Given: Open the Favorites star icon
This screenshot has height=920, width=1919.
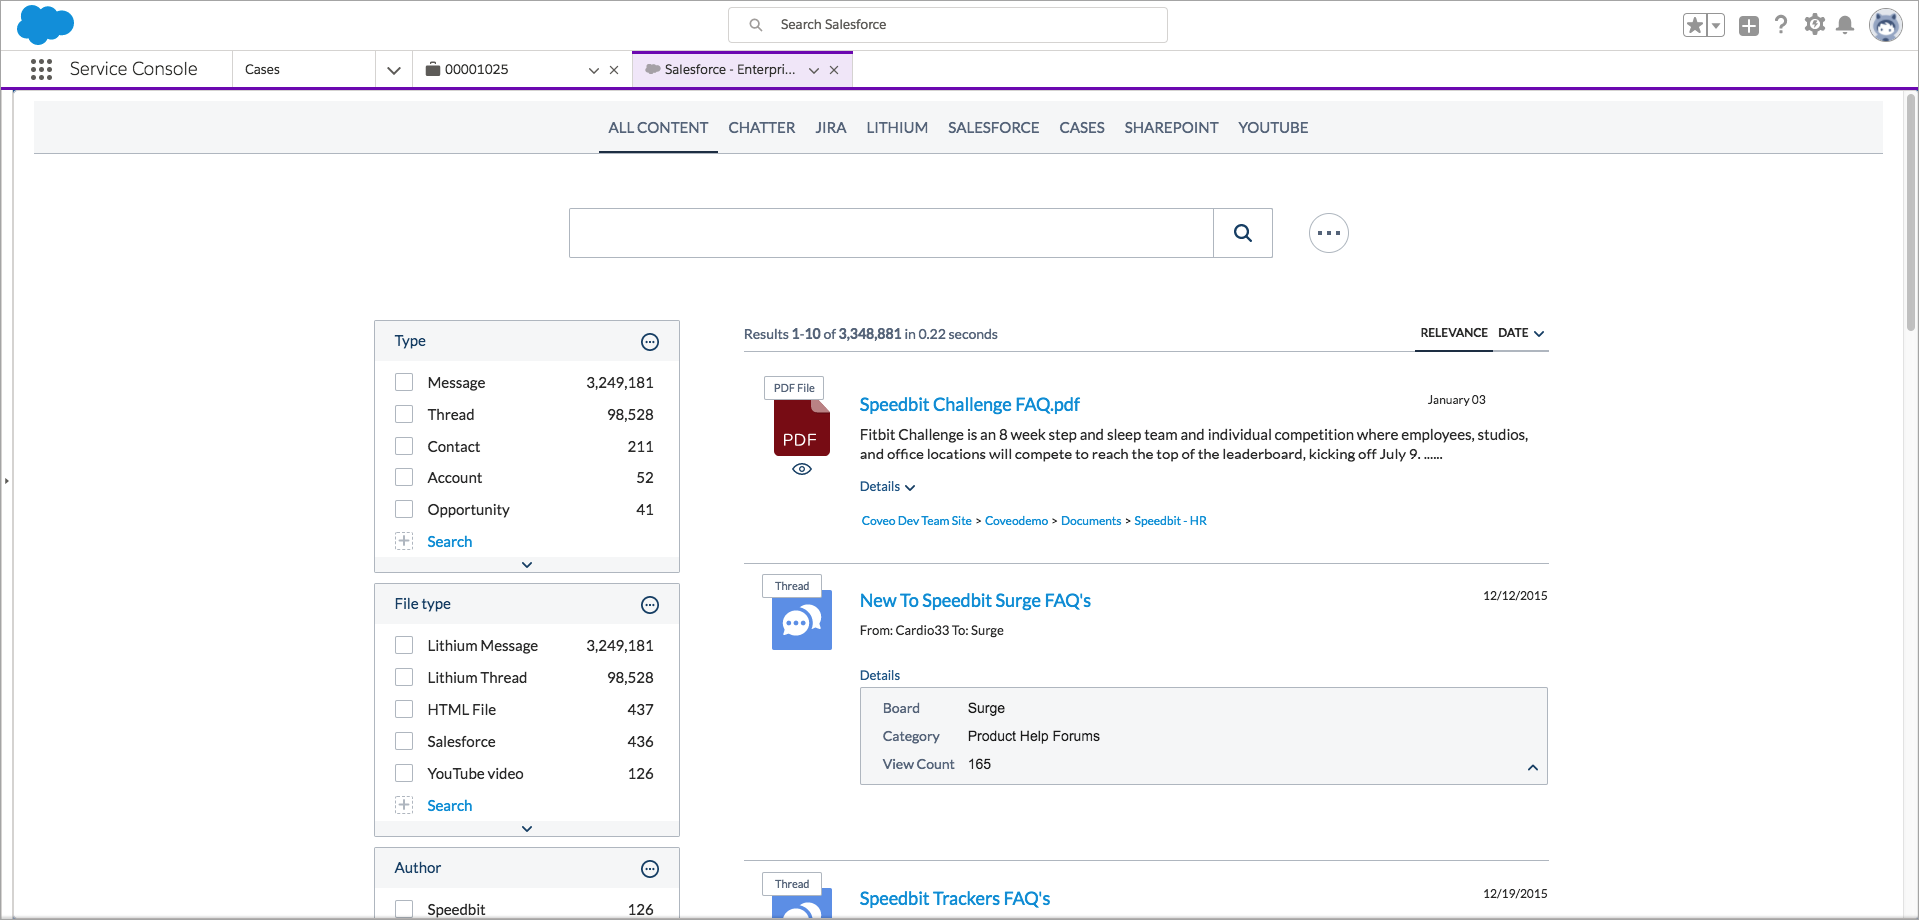Looking at the screenshot, I should [1694, 25].
